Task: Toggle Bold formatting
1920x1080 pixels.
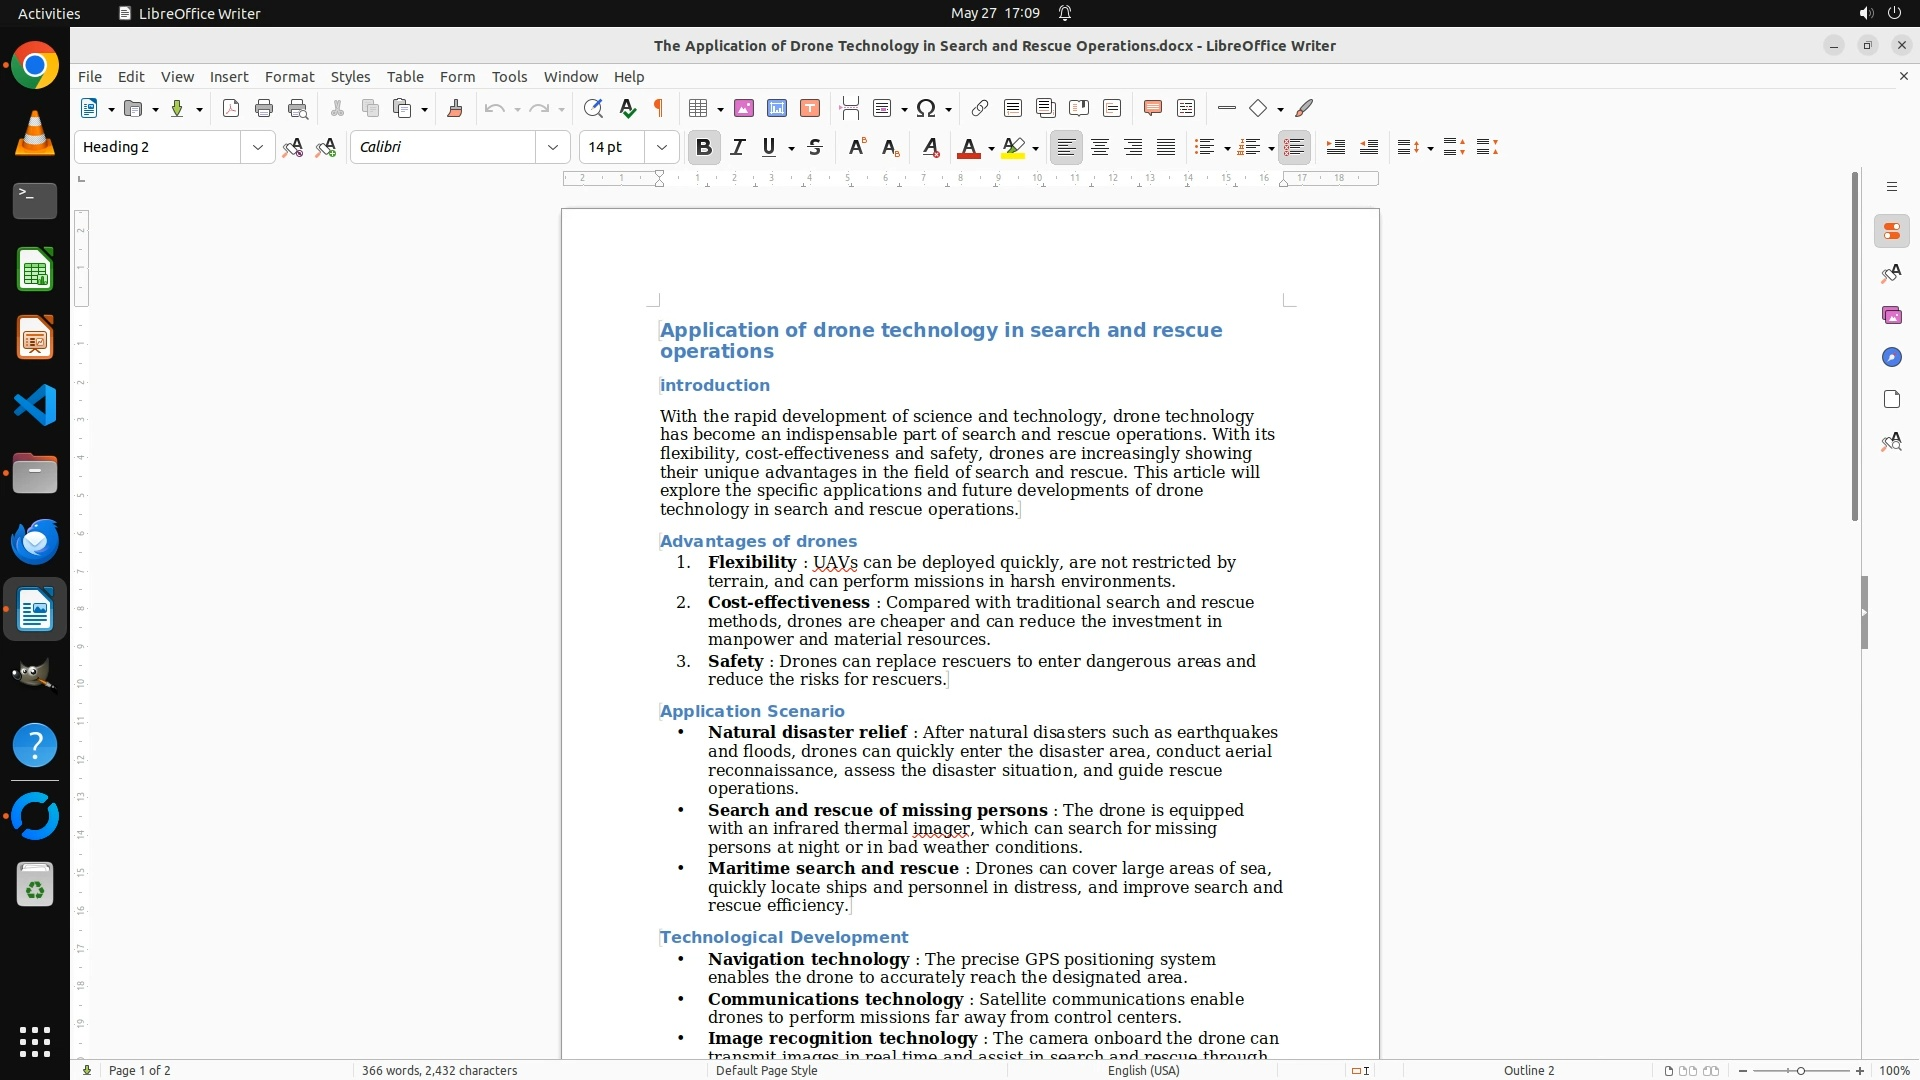Action: tap(703, 147)
